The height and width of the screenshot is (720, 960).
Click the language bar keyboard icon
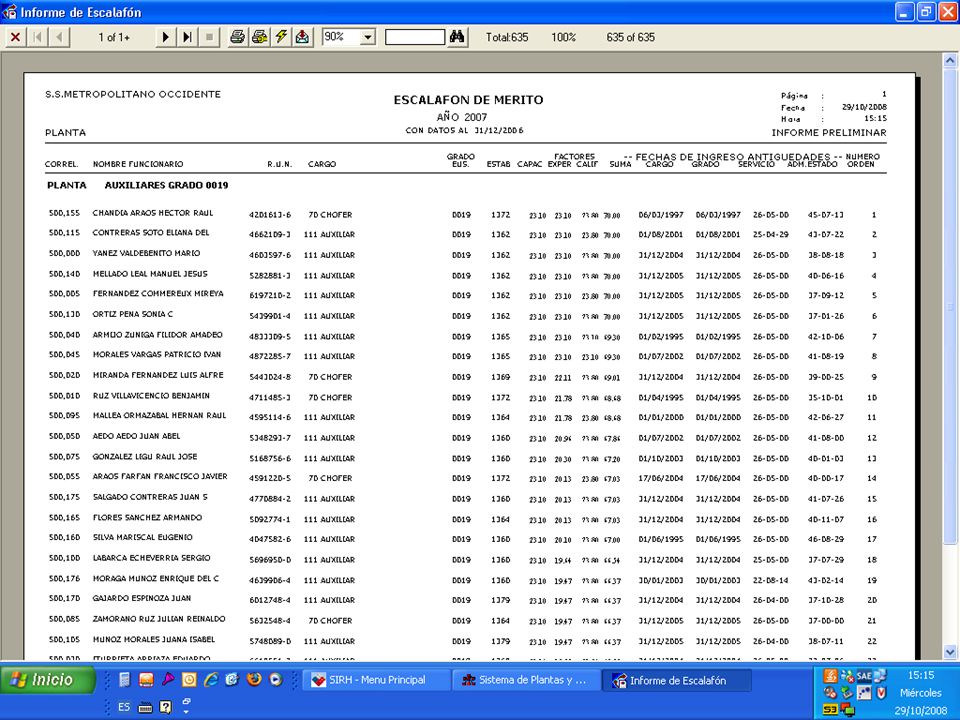pos(145,708)
